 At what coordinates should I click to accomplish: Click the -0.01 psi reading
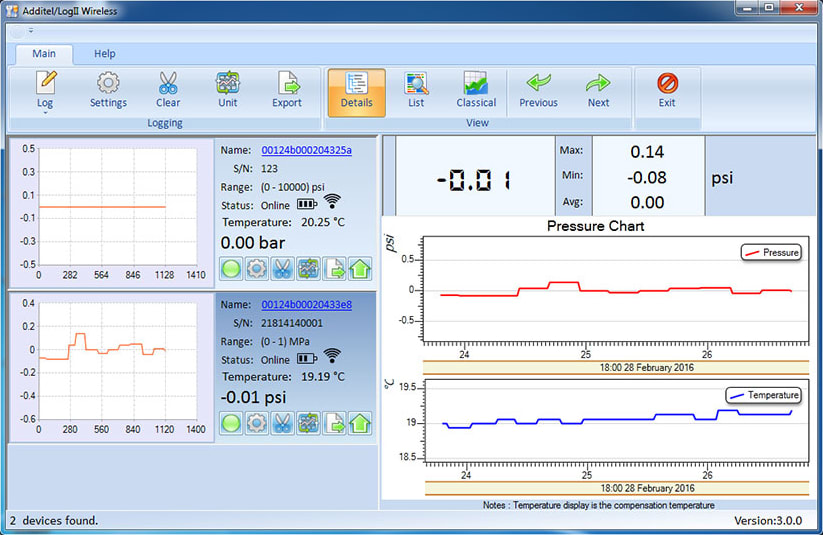(x=254, y=397)
